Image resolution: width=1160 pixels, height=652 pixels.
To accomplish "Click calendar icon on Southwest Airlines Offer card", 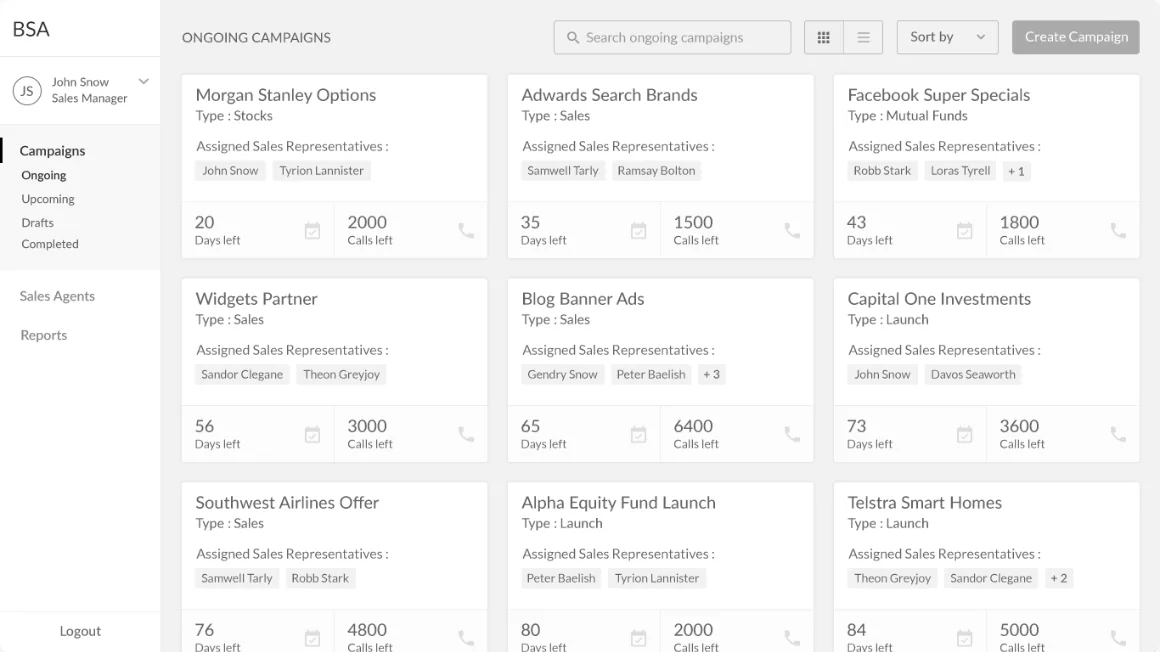I will 312,638.
